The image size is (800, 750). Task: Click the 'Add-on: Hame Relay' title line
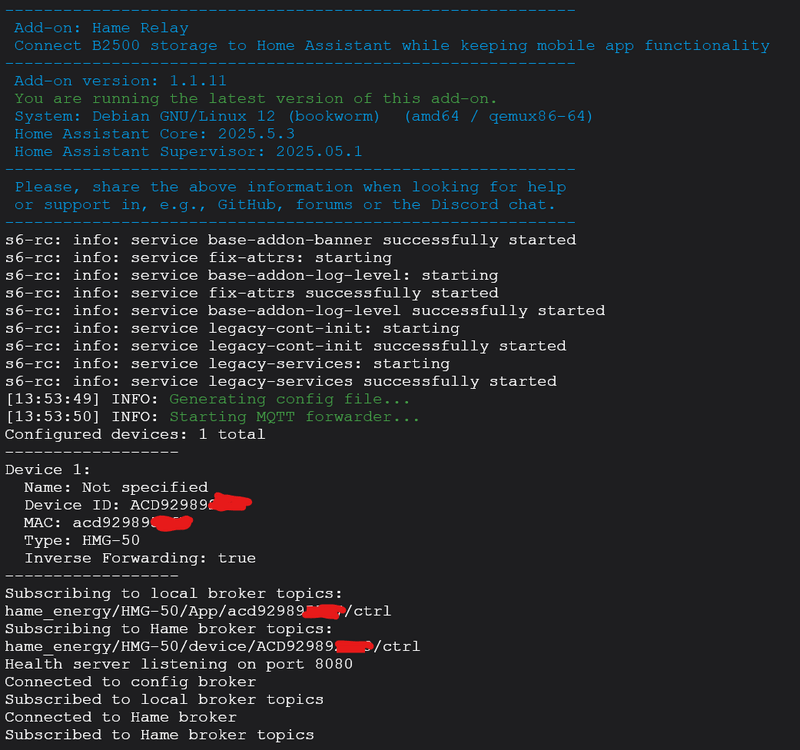pos(102,28)
